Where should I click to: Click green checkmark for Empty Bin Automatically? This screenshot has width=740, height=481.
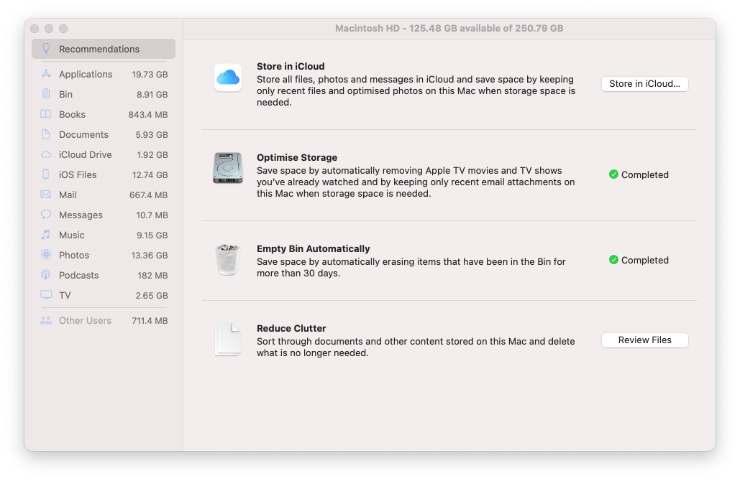pyautogui.click(x=614, y=260)
